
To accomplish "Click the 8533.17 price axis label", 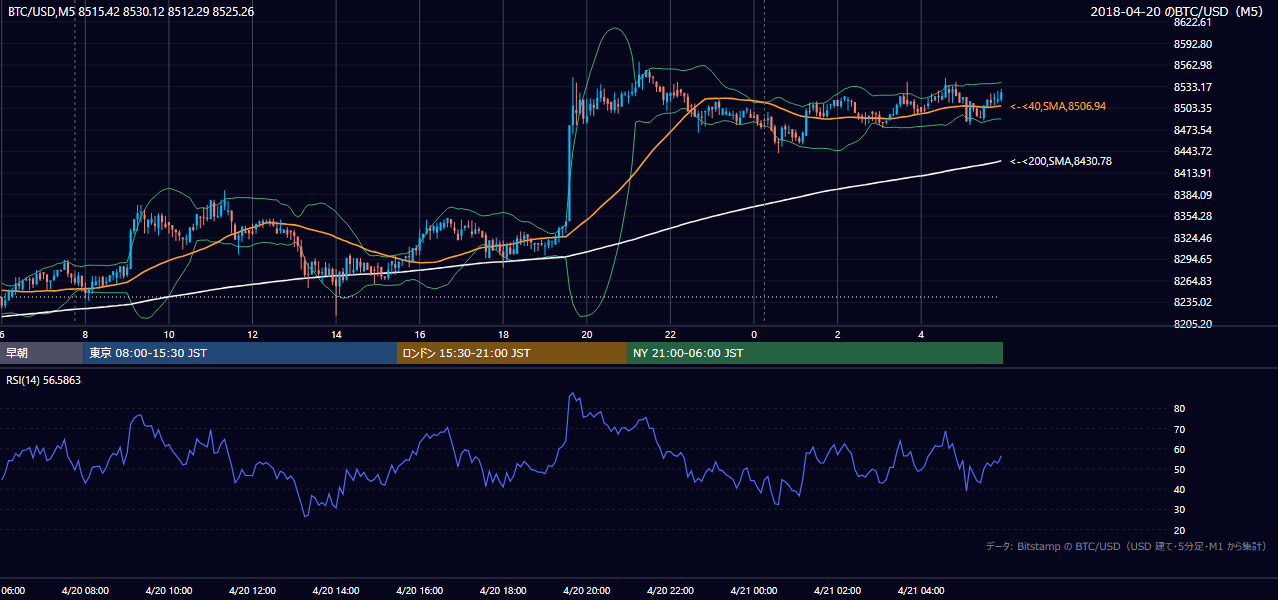I will point(1193,87).
